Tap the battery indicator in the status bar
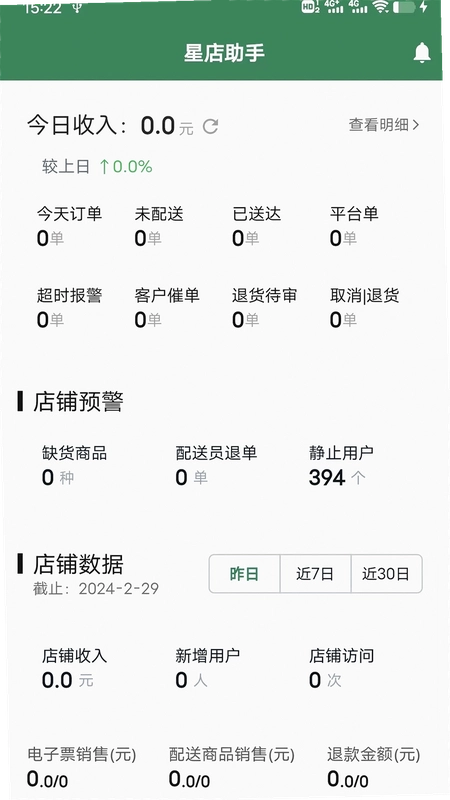This screenshot has width=450, height=800. click(x=404, y=7)
